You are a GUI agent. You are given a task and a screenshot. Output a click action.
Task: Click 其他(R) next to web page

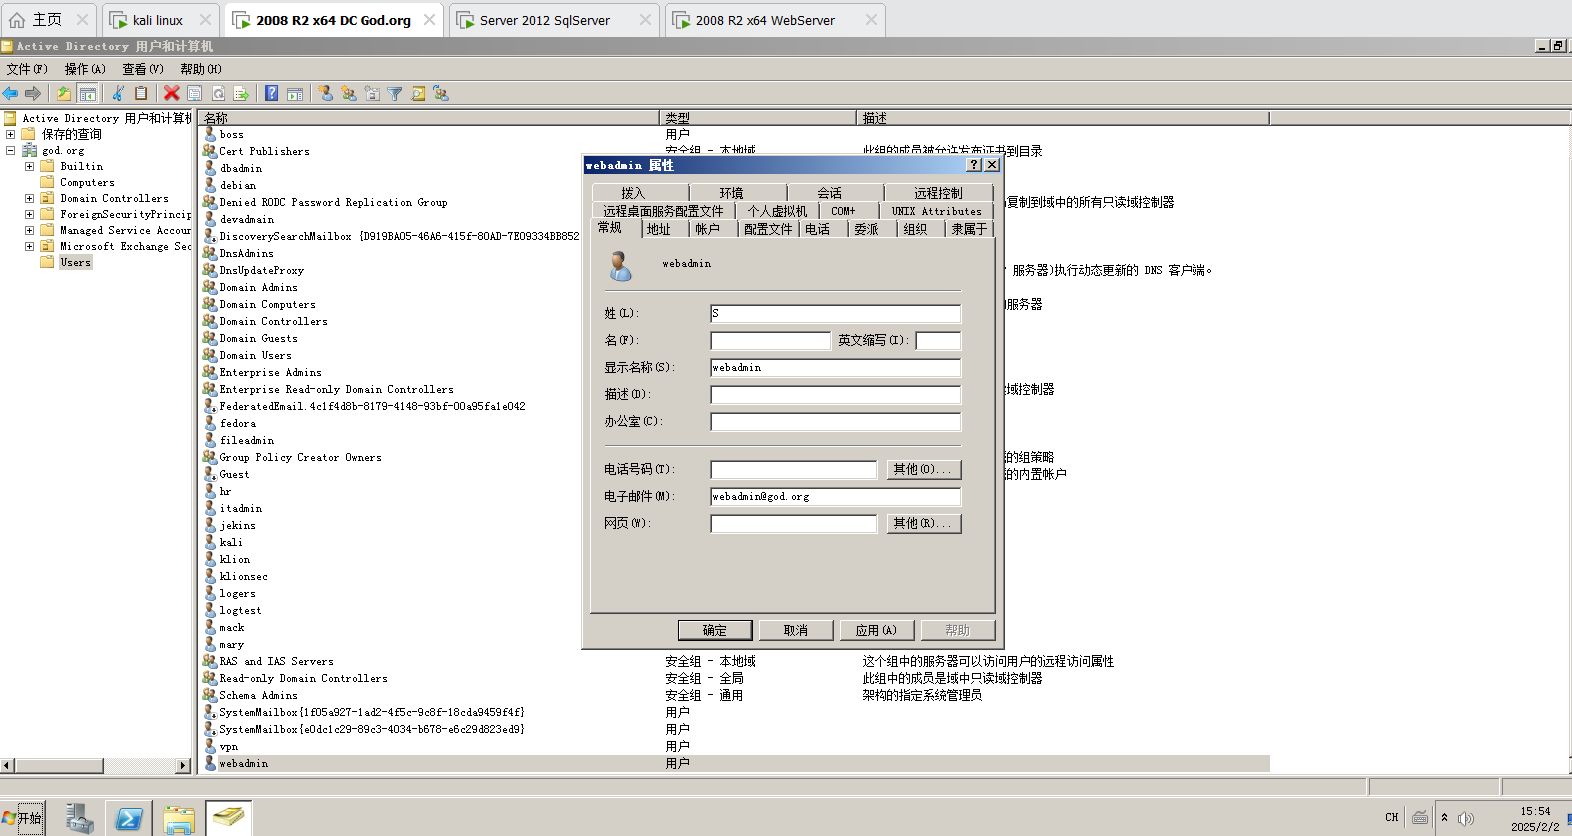tap(924, 523)
